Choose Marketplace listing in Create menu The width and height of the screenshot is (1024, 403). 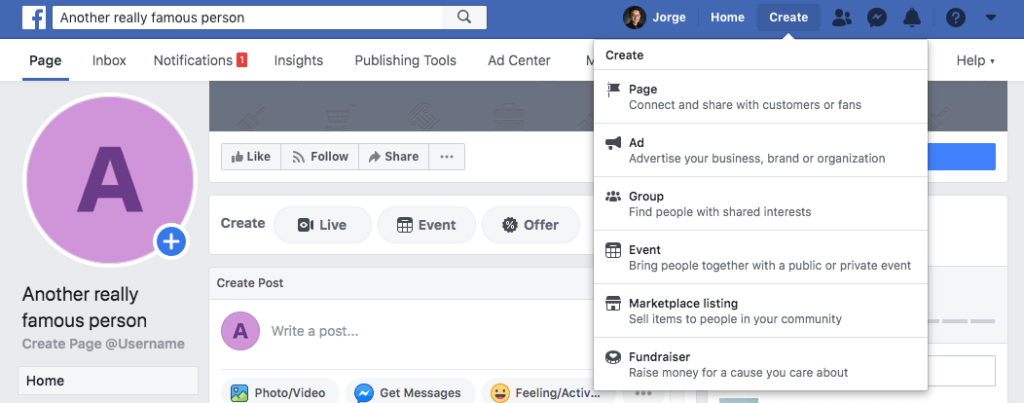click(x=761, y=311)
